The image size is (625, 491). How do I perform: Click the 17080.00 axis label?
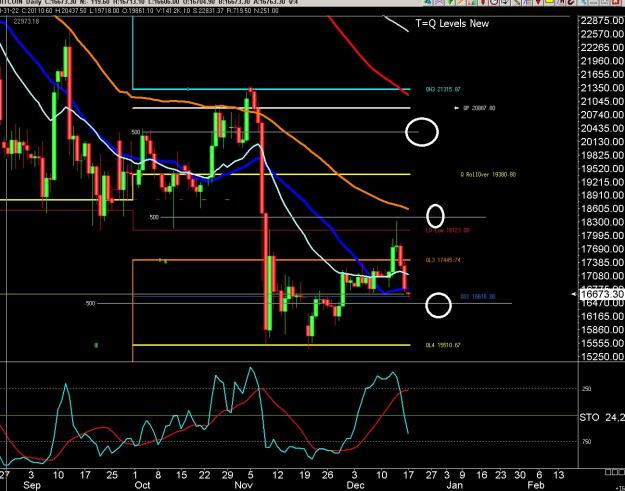603,276
